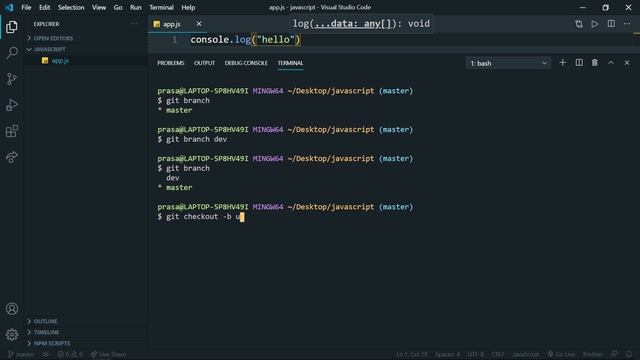Click the feedback icon in status bar
The width and height of the screenshot is (640, 360).
click(x=614, y=354)
